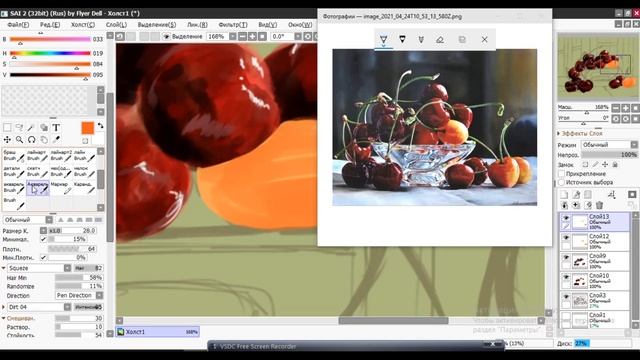Collapse the Squeeze brush shape section
The width and height of the screenshot is (640, 360).
point(4,268)
